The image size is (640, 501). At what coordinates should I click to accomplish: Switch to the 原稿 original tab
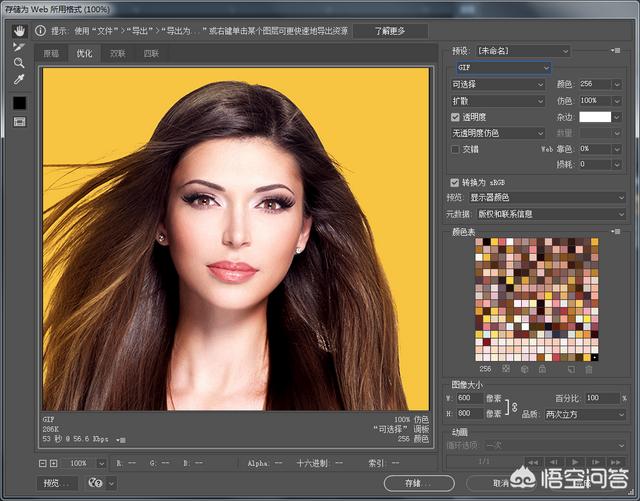click(x=51, y=53)
